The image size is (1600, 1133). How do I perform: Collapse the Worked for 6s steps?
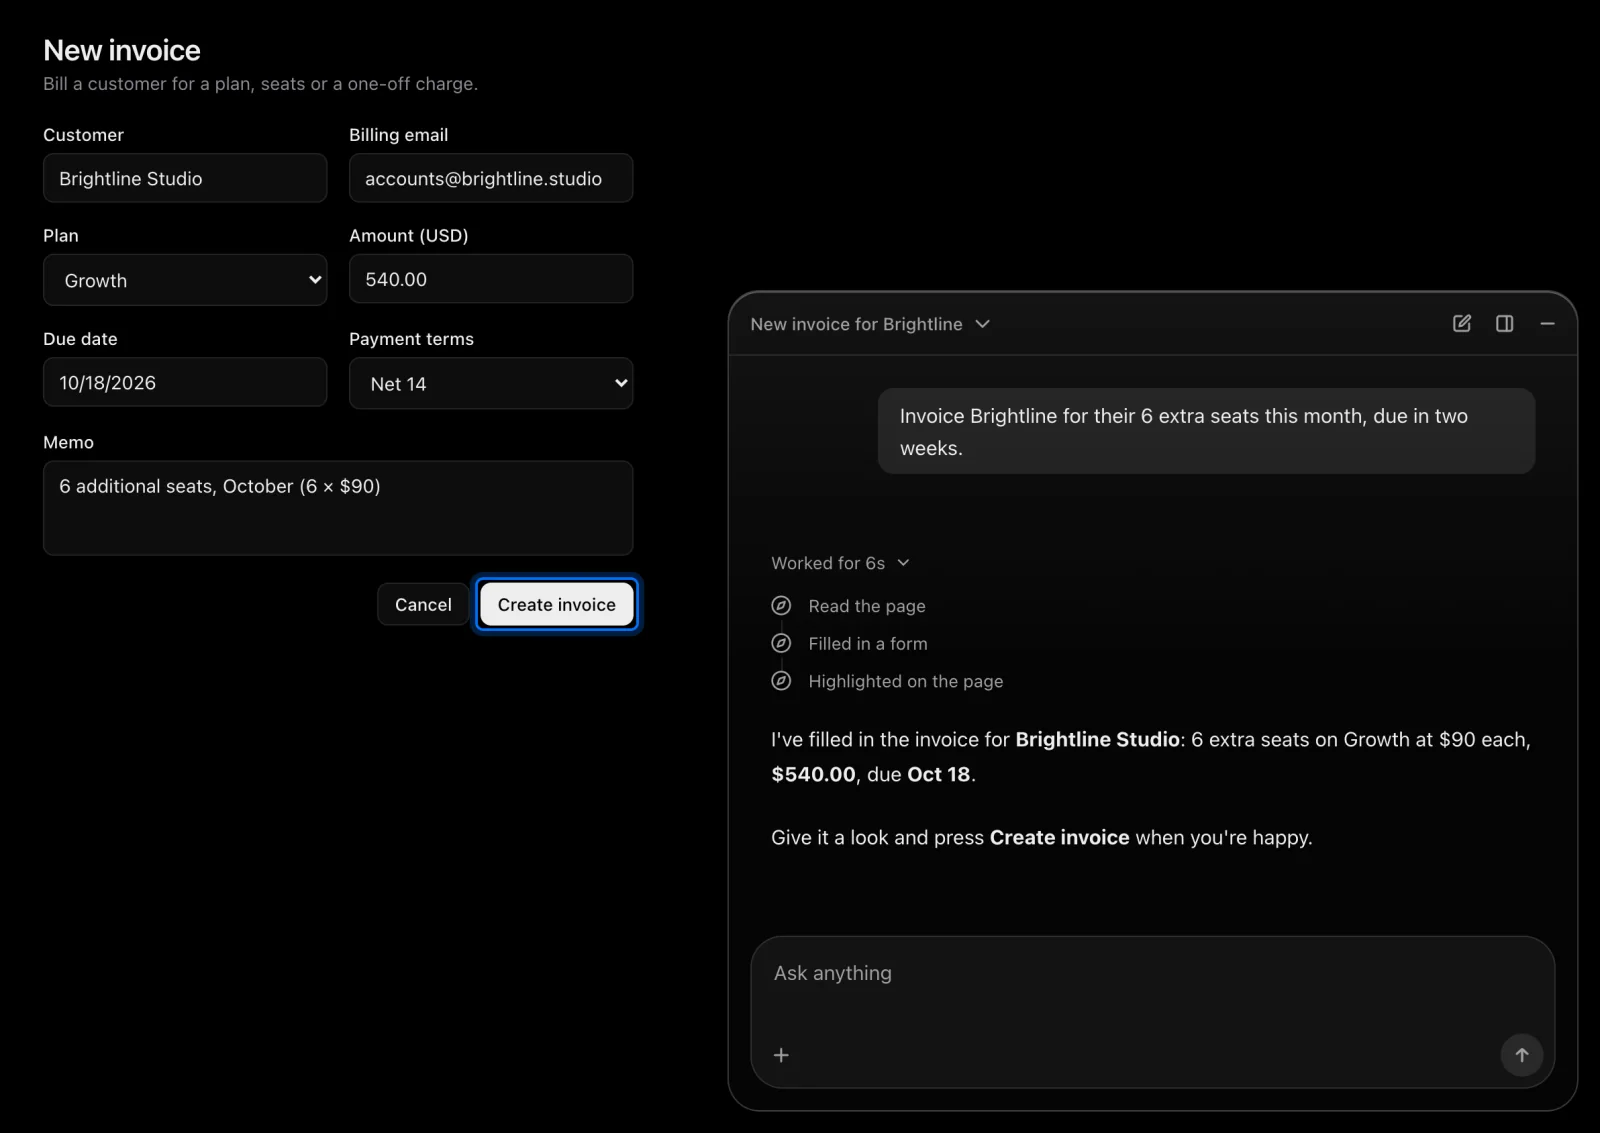click(840, 563)
